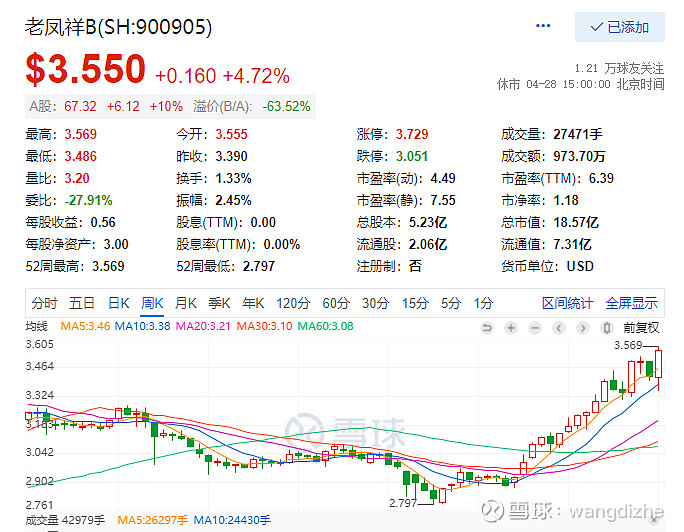Switch to the 1分 tab
The image size is (684, 532).
[484, 303]
